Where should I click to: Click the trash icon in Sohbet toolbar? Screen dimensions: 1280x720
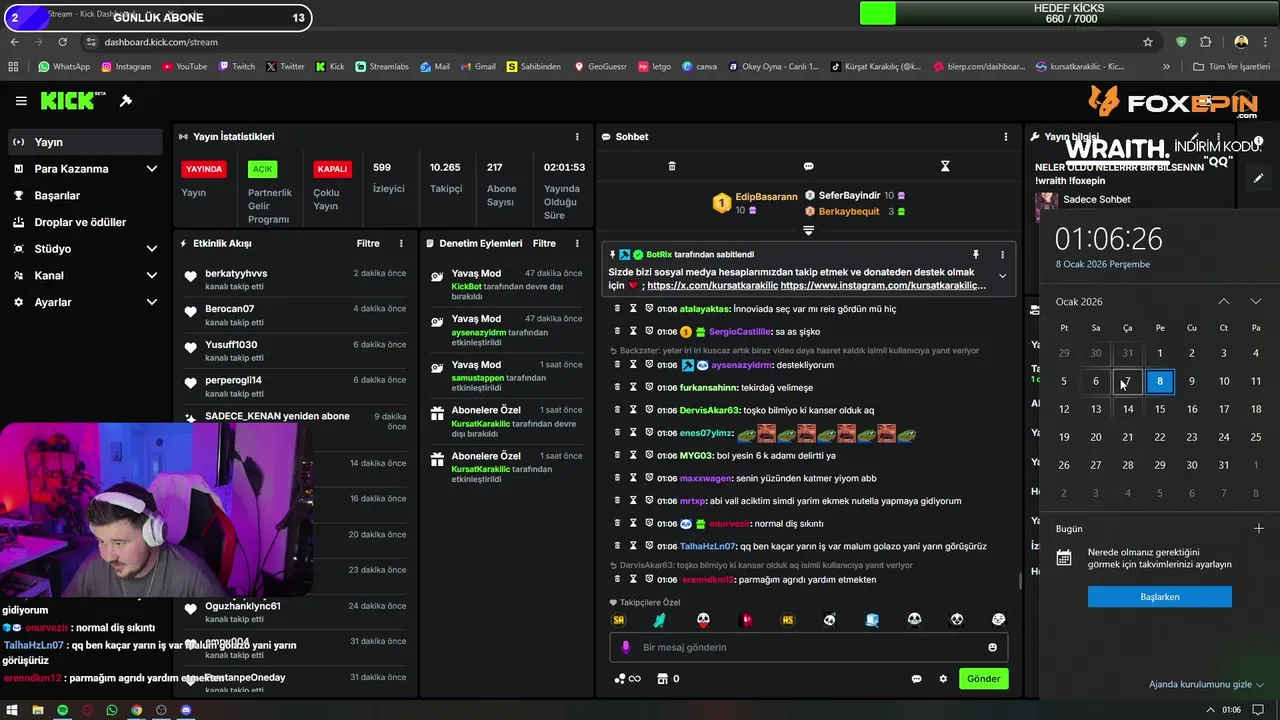(x=672, y=166)
